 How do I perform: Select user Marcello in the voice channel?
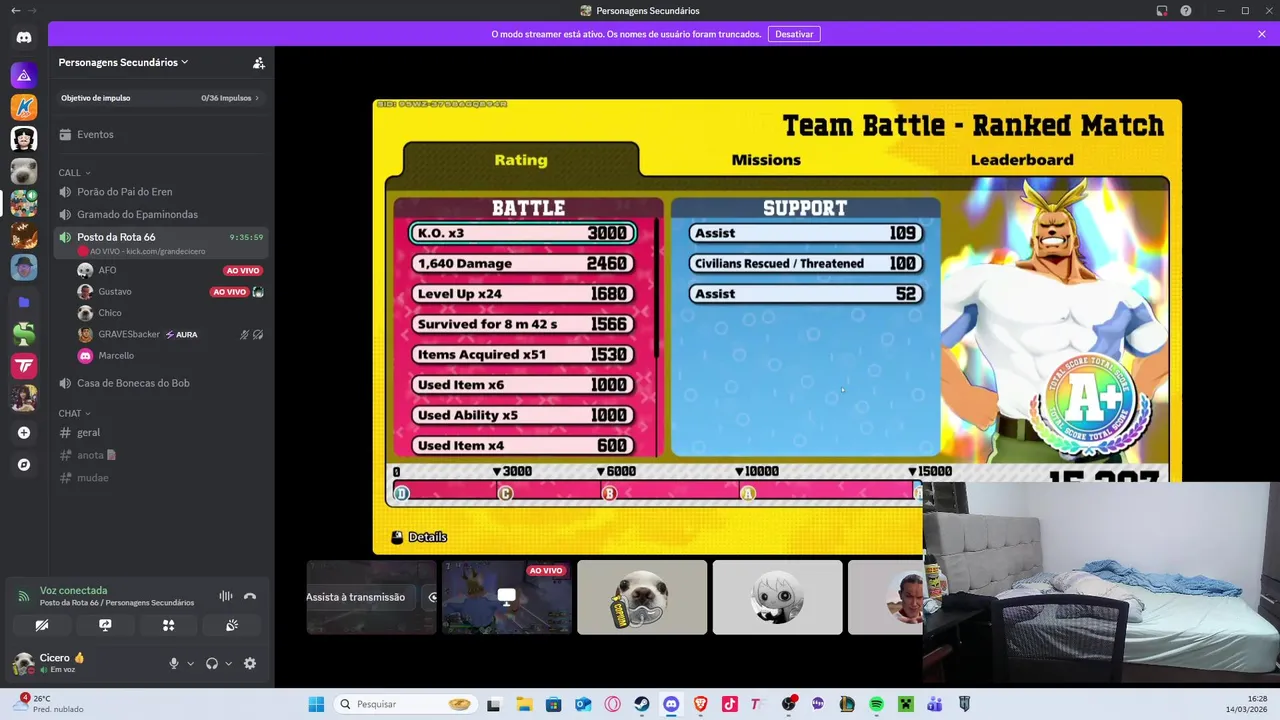(x=168, y=355)
